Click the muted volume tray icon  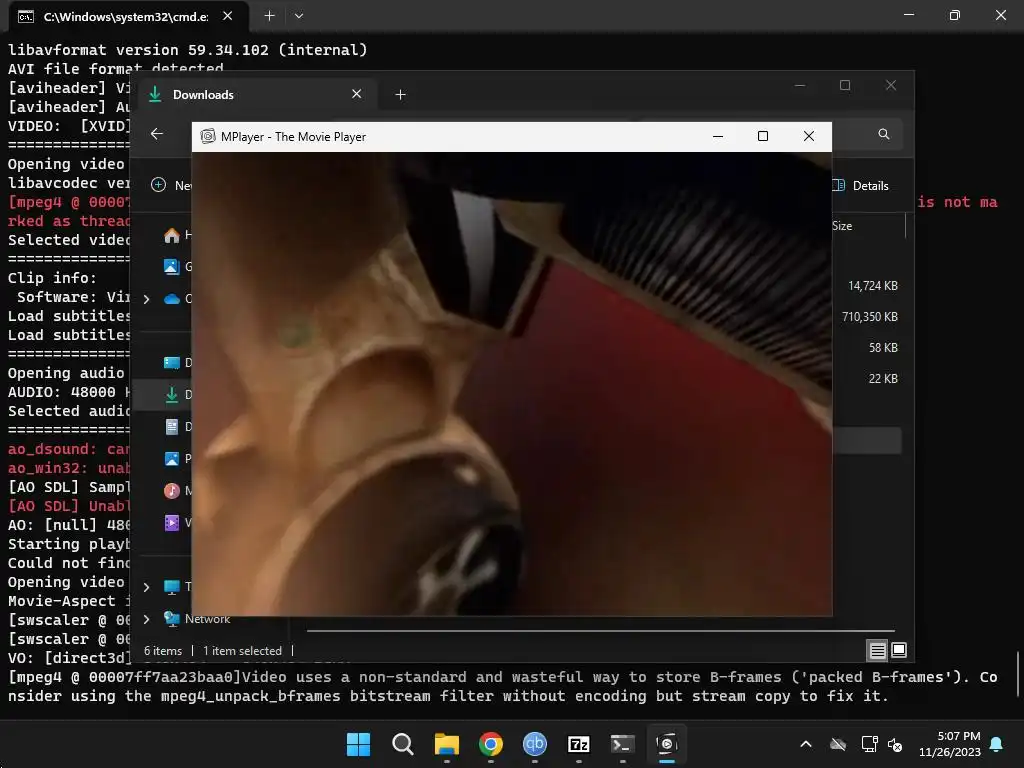[x=895, y=744]
